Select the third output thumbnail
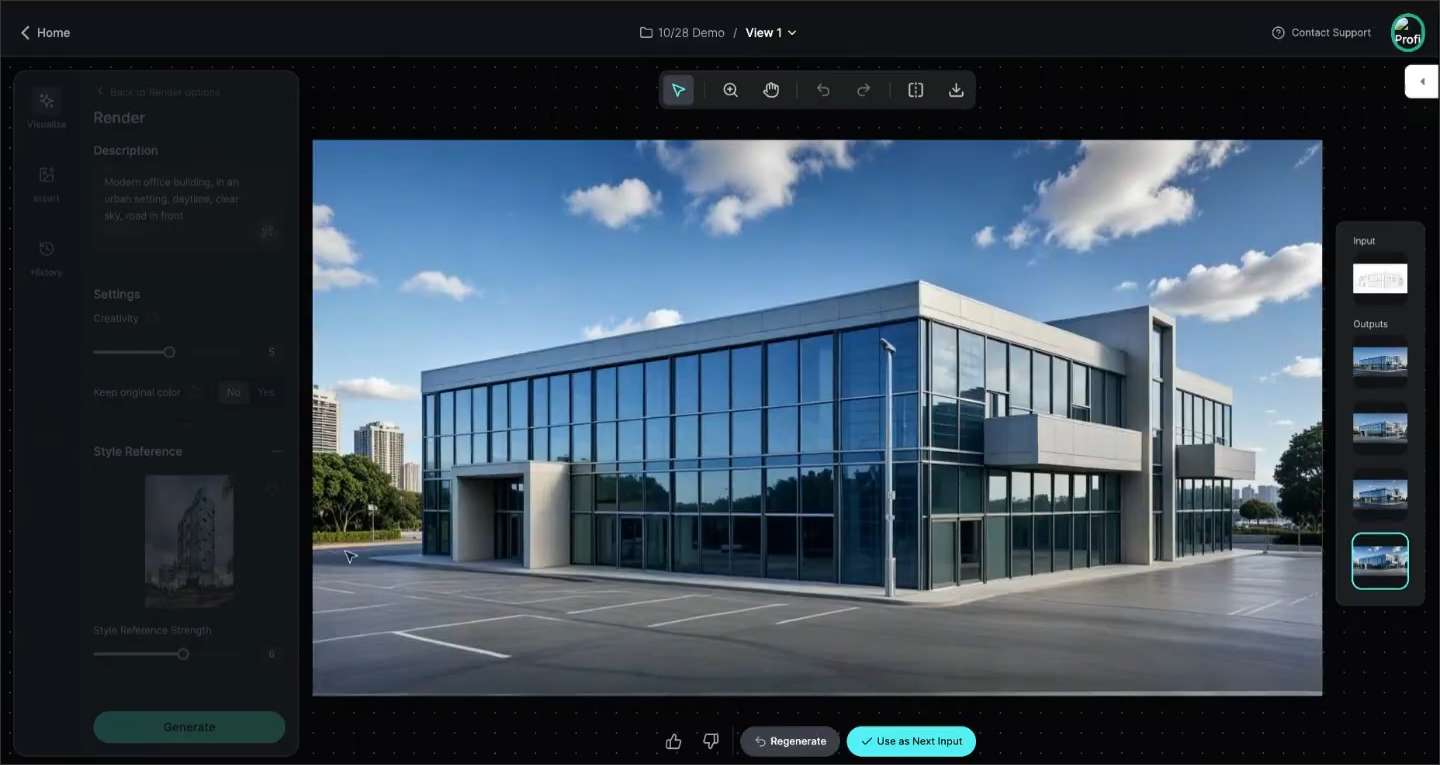 (x=1380, y=494)
